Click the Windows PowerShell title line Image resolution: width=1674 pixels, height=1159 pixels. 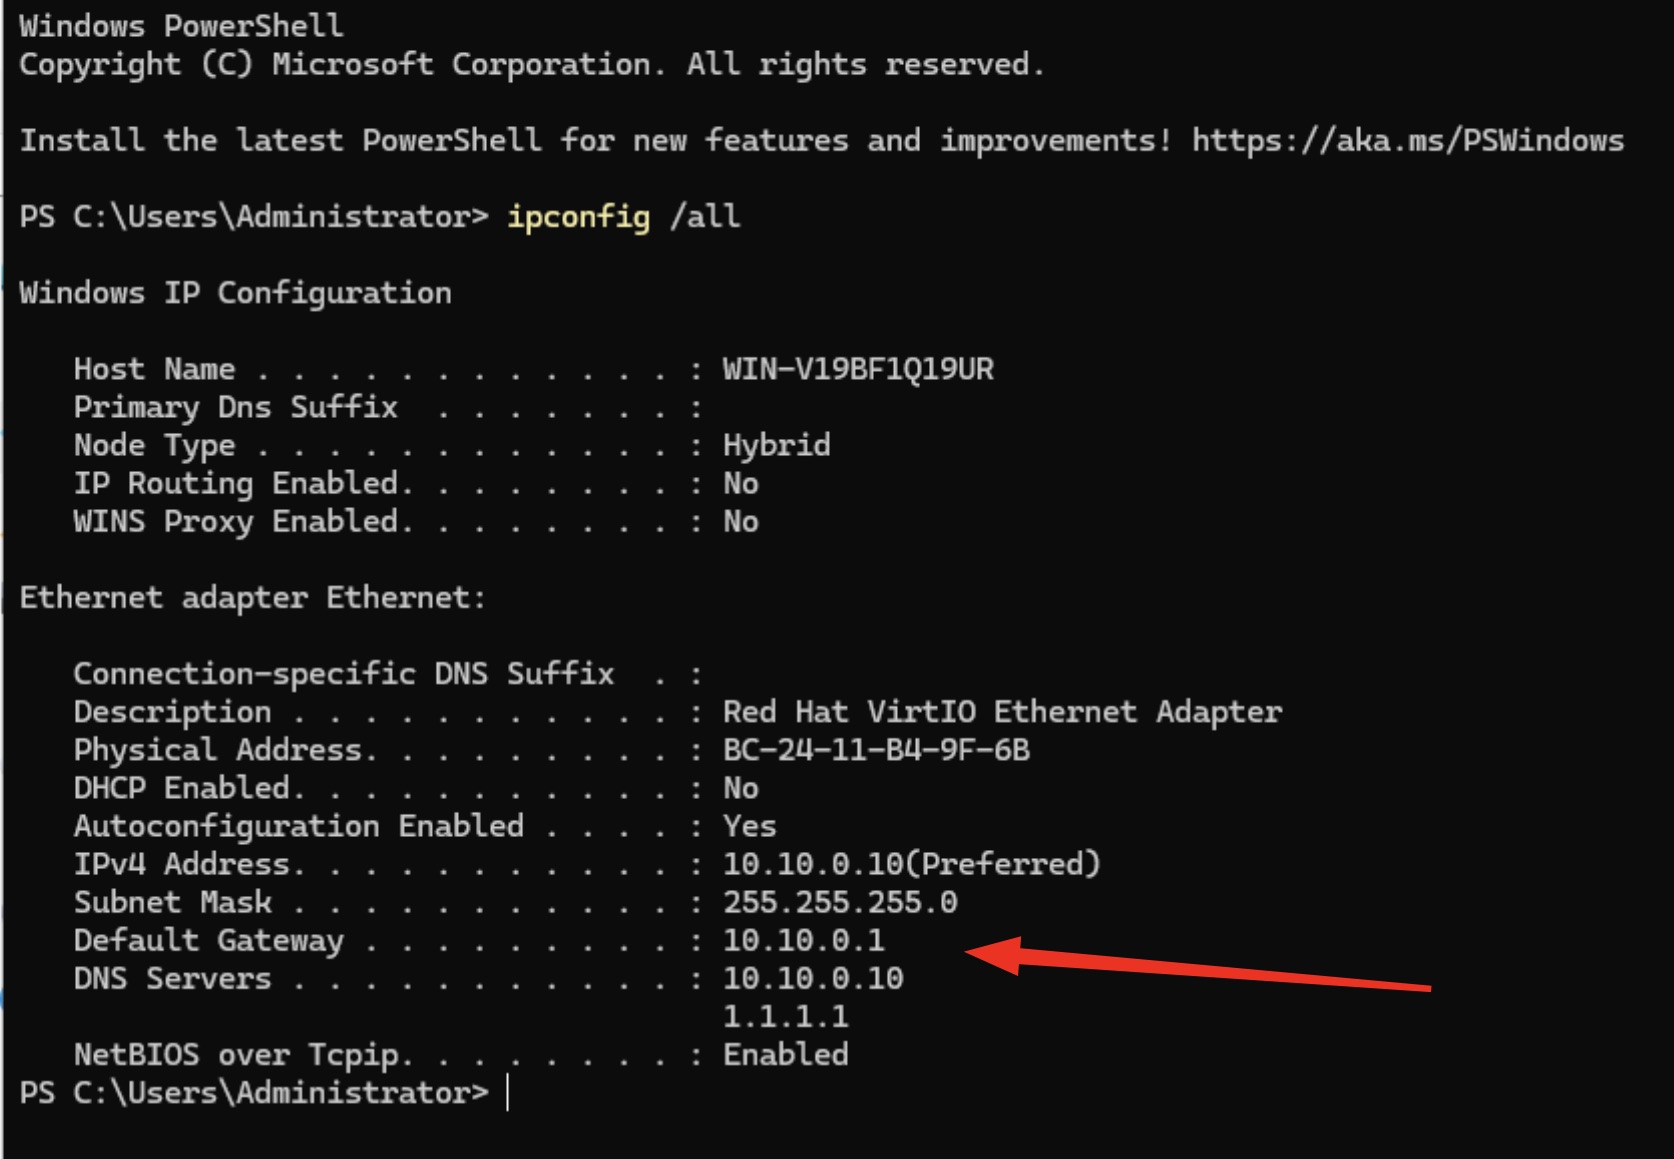coord(181,25)
